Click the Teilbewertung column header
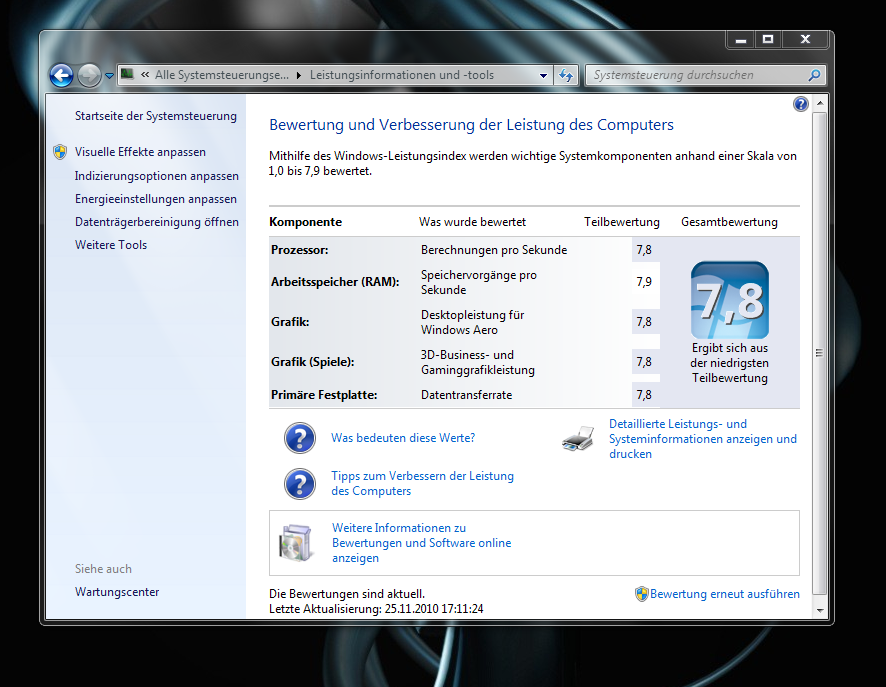886x687 pixels. coord(622,222)
